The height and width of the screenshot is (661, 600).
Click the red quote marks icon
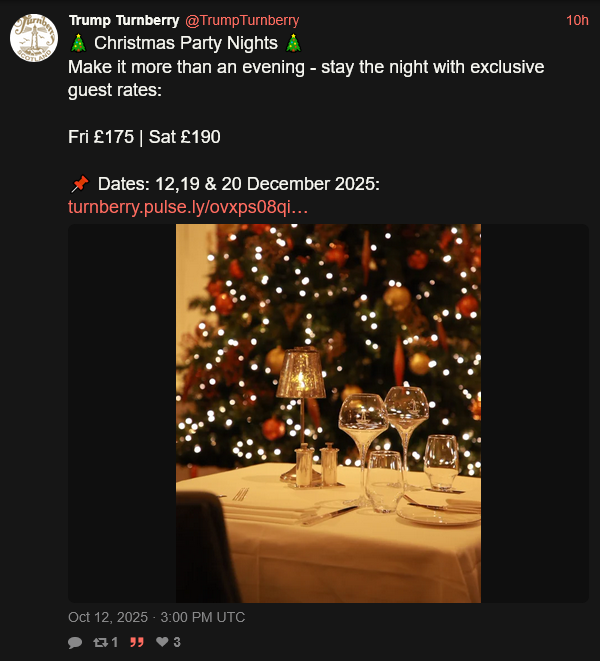click(137, 642)
